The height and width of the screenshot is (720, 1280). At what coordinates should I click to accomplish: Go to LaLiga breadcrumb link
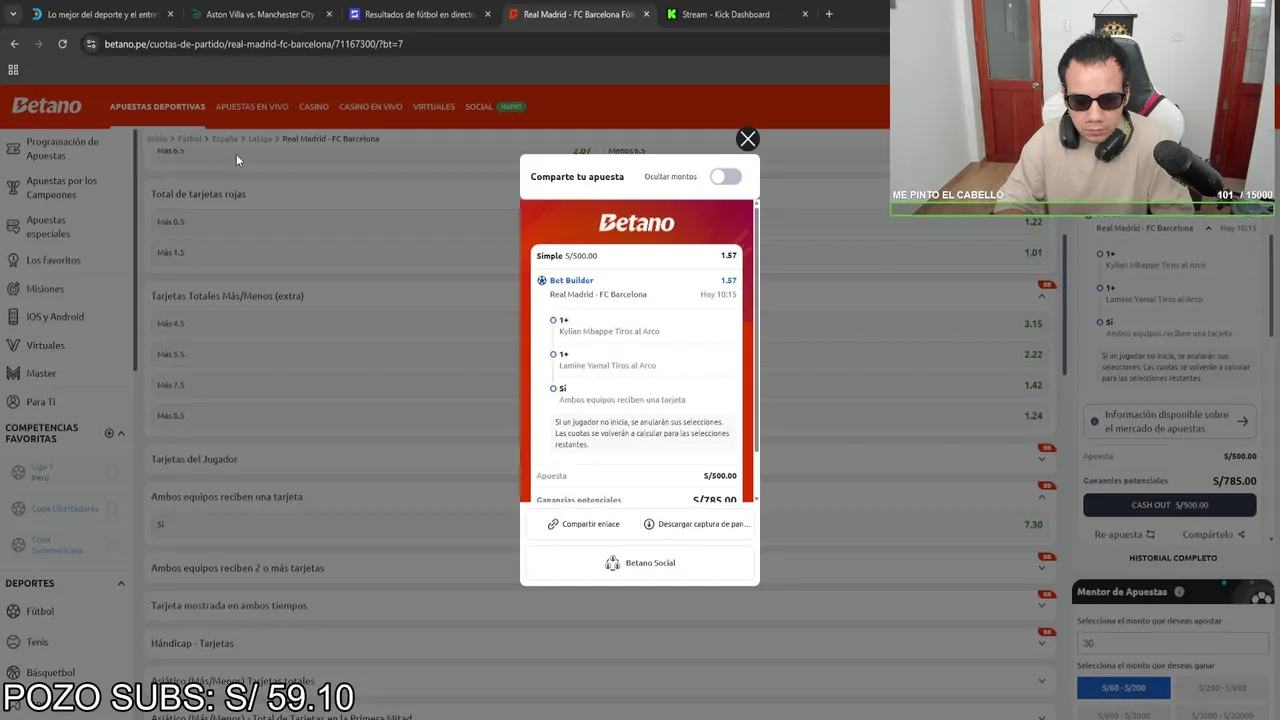259,139
